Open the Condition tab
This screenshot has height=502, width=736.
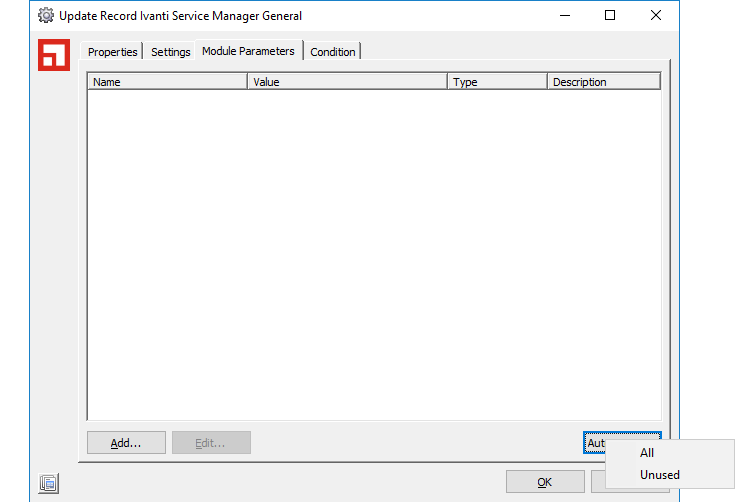[333, 52]
